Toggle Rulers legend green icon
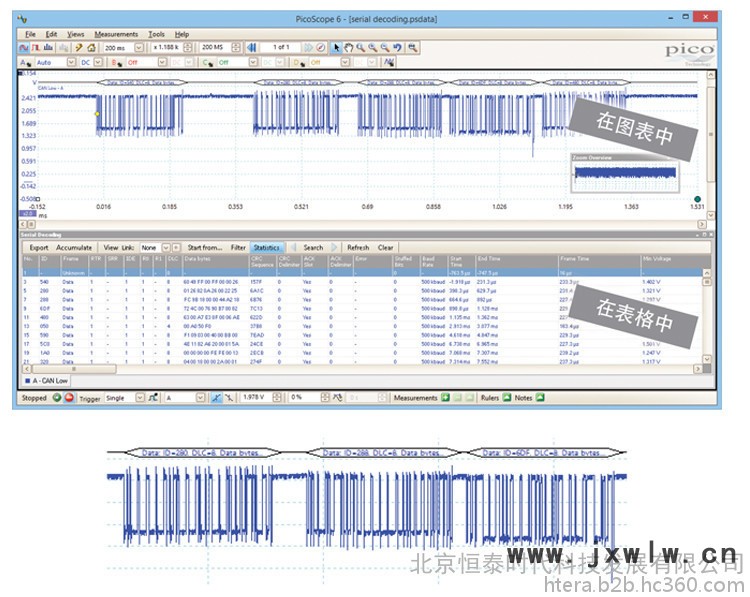This screenshot has width=750, height=597. click(507, 398)
